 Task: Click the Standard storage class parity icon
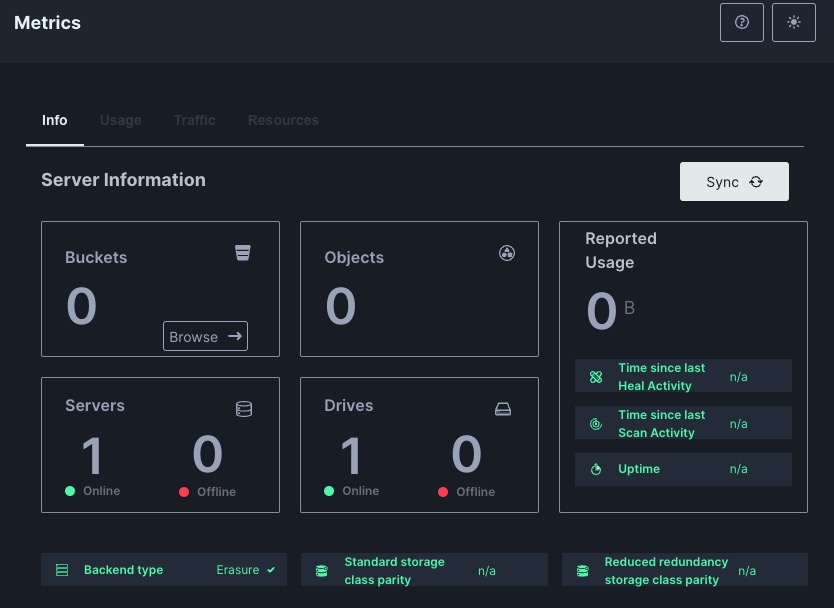(322, 569)
